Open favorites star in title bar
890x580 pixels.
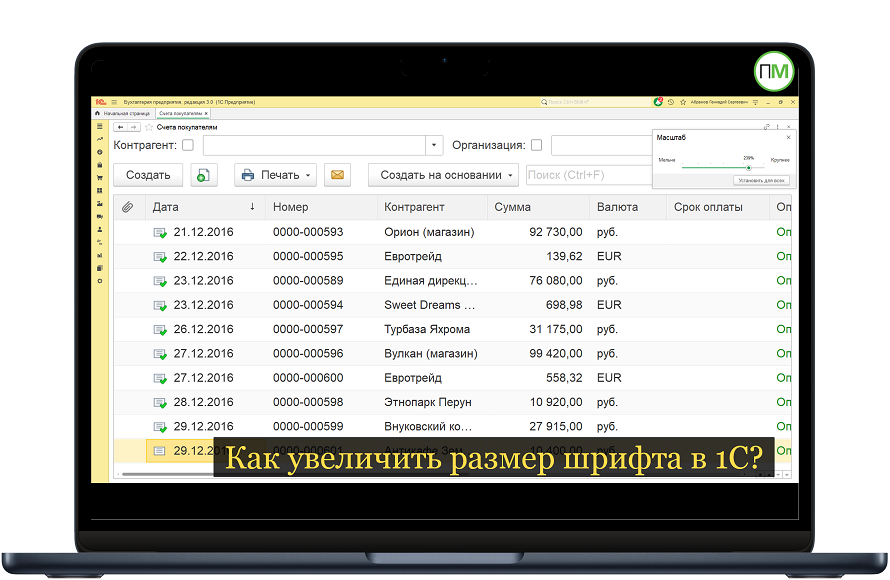683,102
